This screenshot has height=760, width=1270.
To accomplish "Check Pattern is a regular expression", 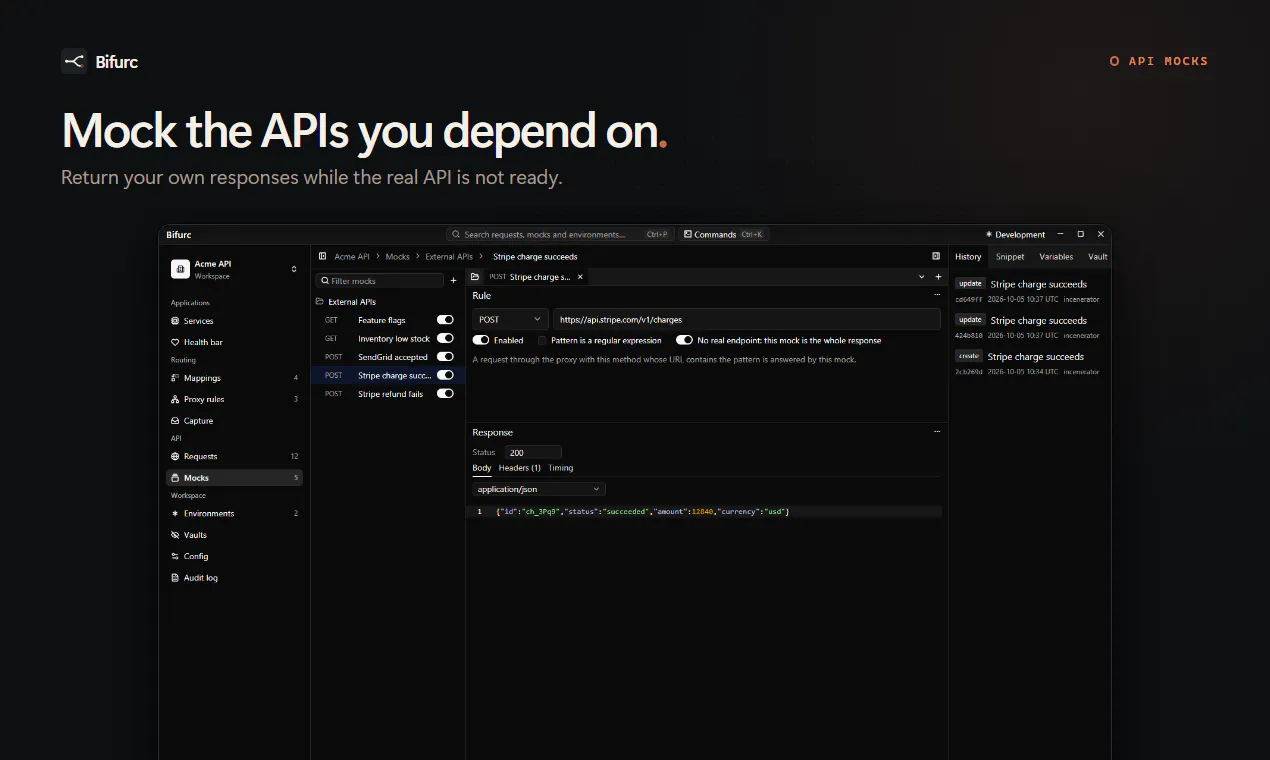I will 542,340.
